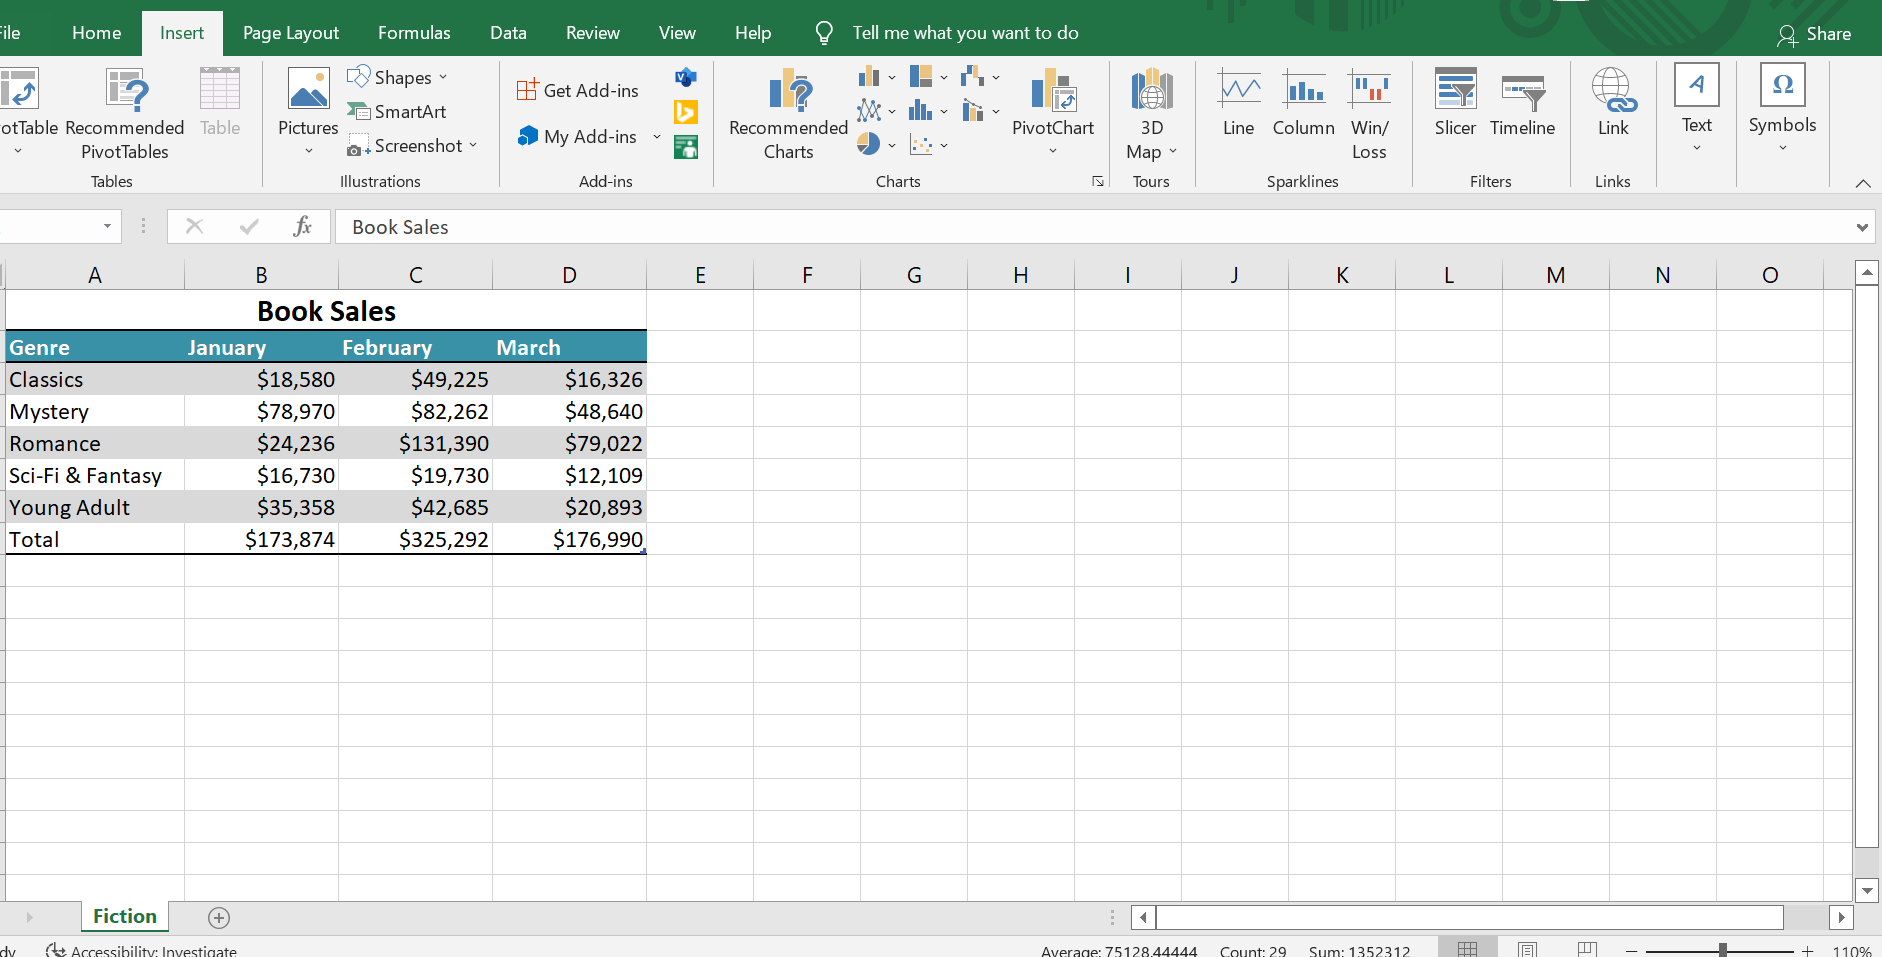Insert a line or area chart
Image resolution: width=1882 pixels, height=957 pixels.
coord(877,110)
